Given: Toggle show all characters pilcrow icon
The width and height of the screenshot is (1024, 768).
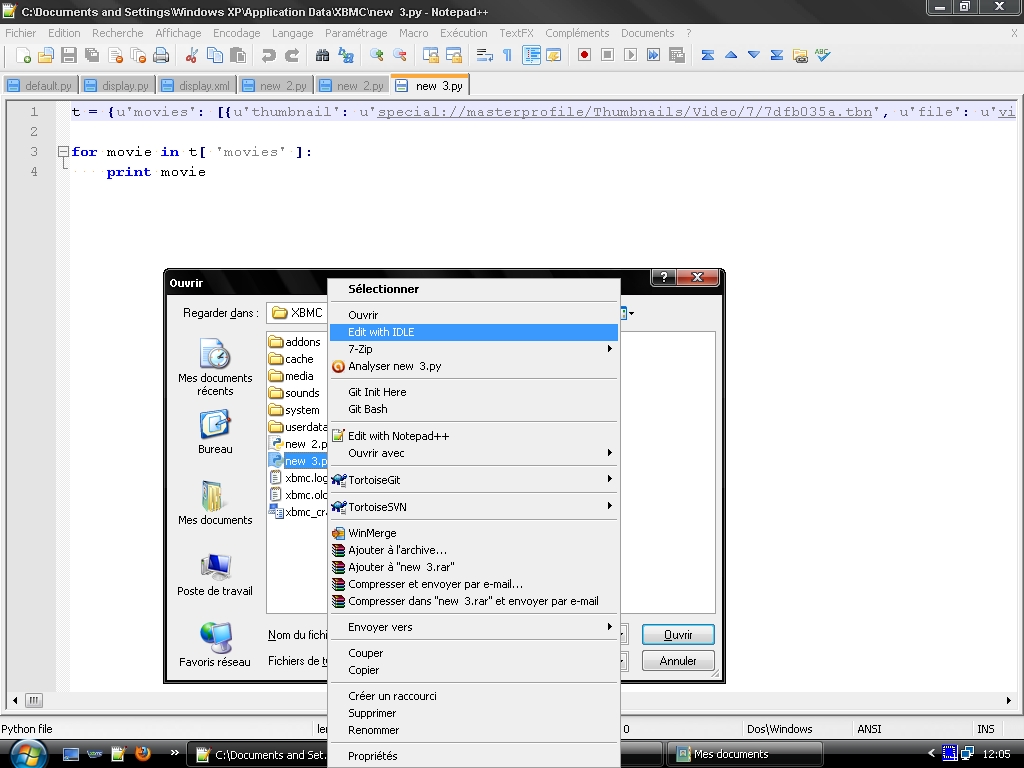Looking at the screenshot, I should 507,56.
